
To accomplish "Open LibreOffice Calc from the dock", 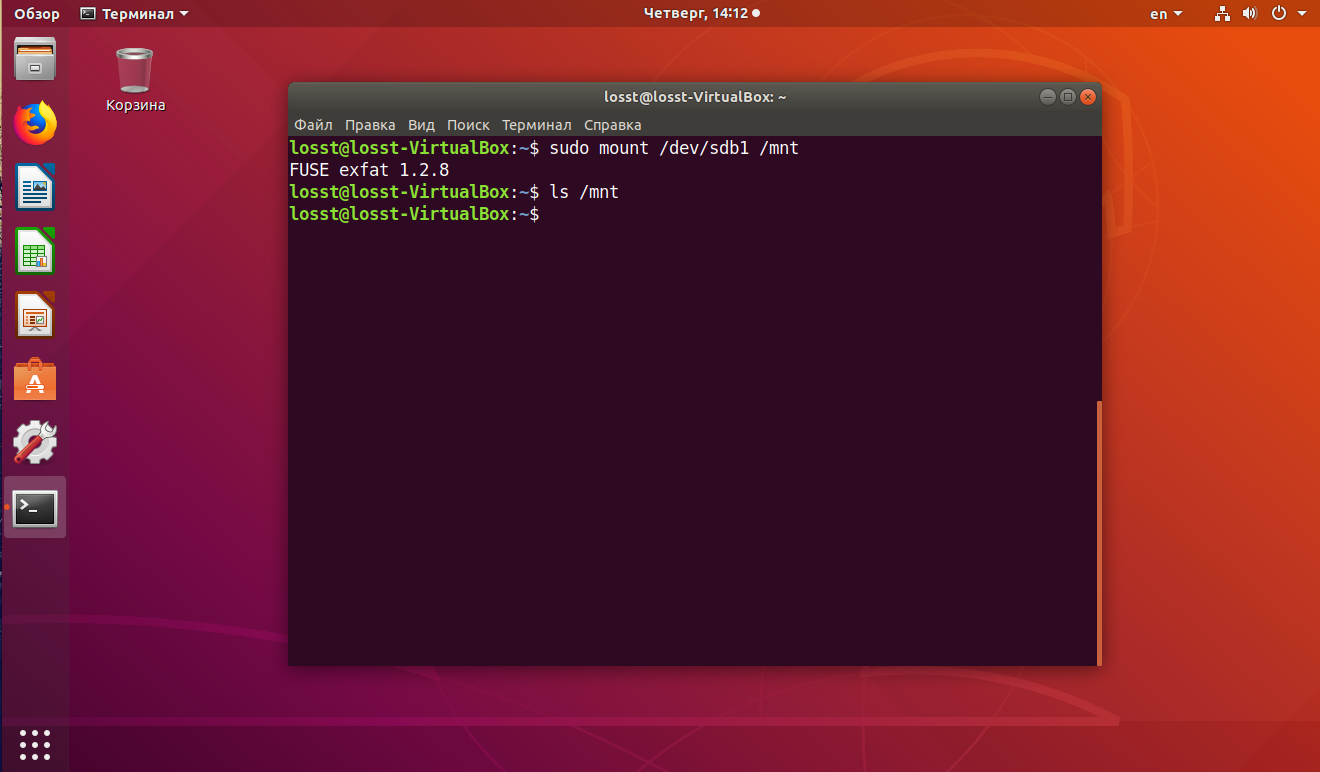I will (x=35, y=251).
